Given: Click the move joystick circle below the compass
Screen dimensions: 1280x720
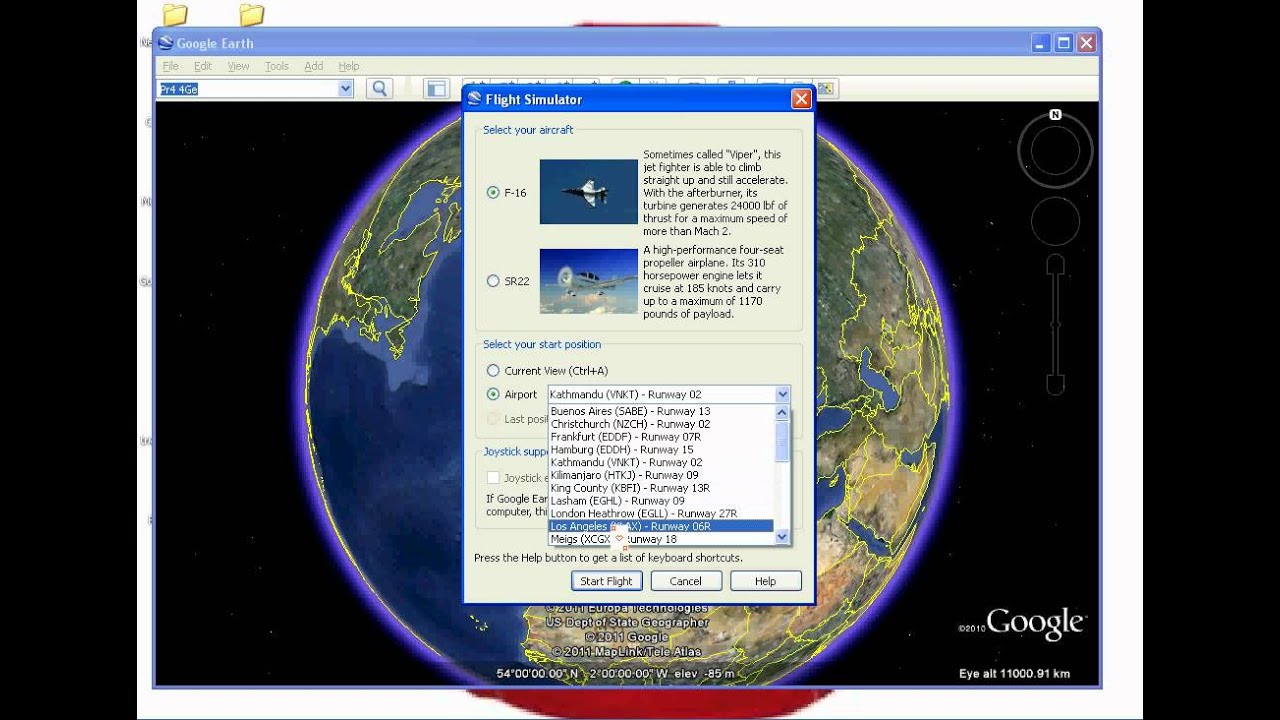Looking at the screenshot, I should pyautogui.click(x=1055, y=223).
